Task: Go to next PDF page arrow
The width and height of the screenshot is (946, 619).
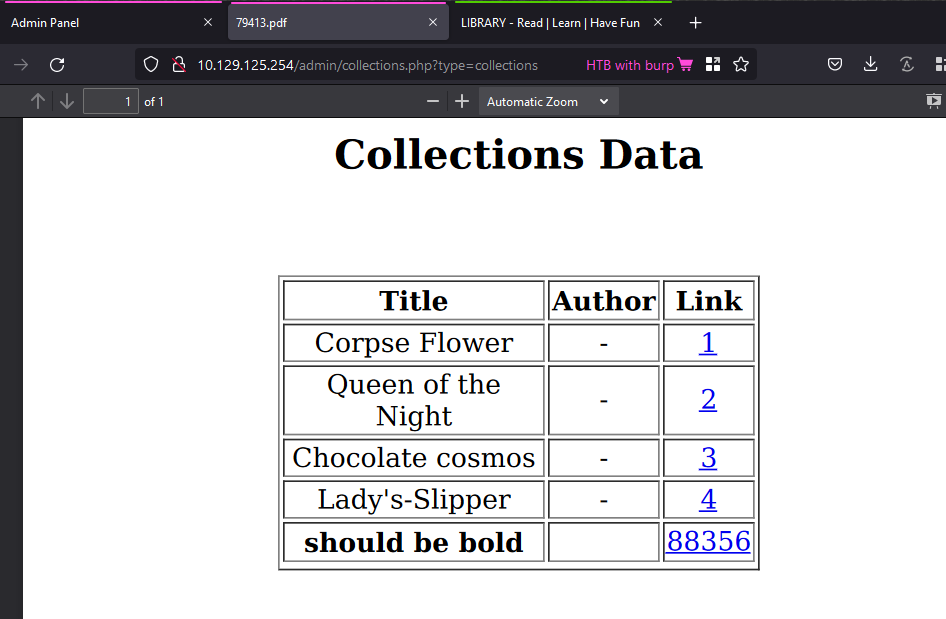Action: (67, 101)
